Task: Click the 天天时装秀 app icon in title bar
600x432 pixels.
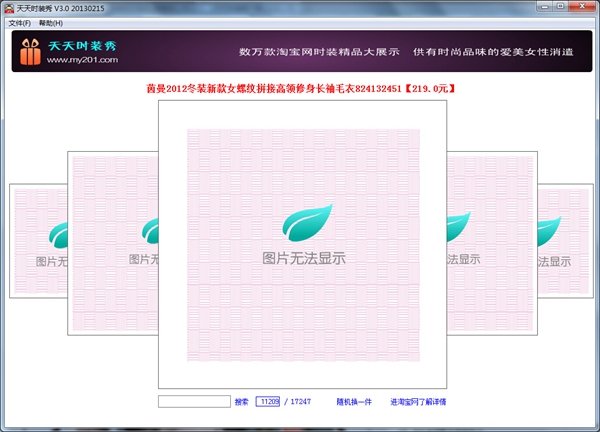Action: pyautogui.click(x=8, y=8)
